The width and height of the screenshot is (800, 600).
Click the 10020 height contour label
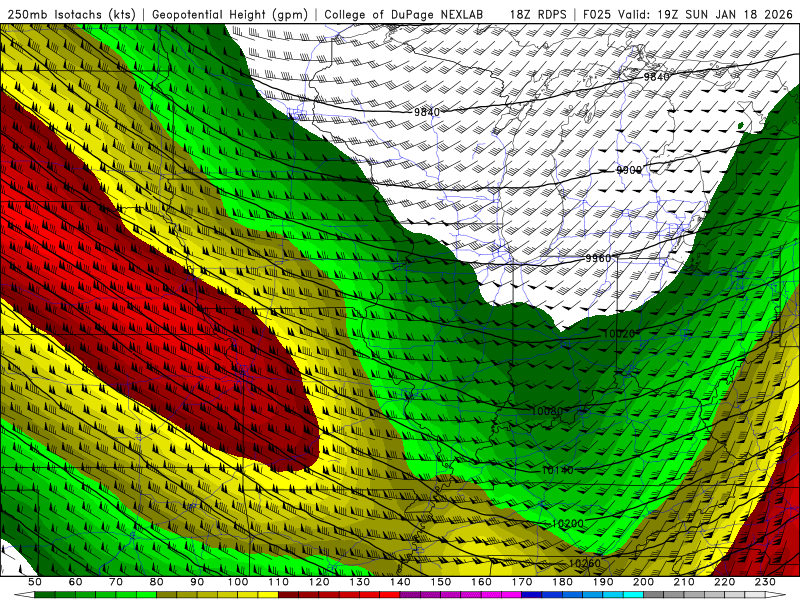coord(619,334)
